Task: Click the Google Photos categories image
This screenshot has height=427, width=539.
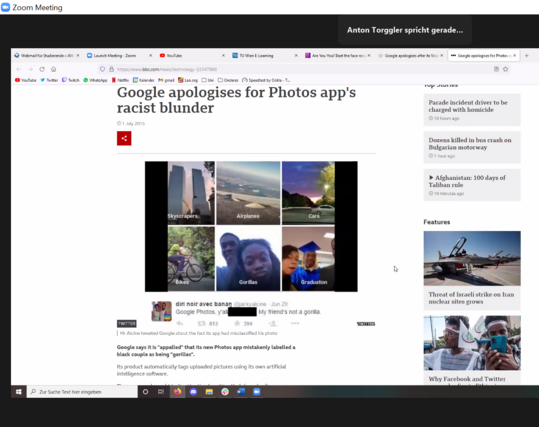Action: click(251, 226)
